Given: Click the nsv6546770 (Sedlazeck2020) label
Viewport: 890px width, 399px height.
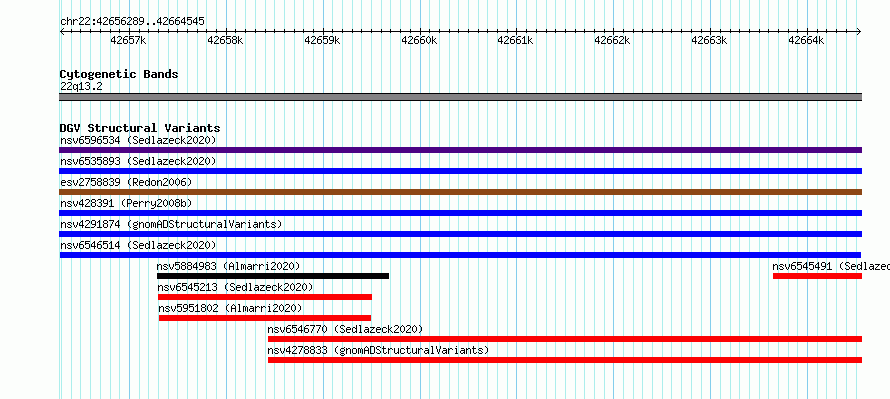Looking at the screenshot, I should click(345, 329).
